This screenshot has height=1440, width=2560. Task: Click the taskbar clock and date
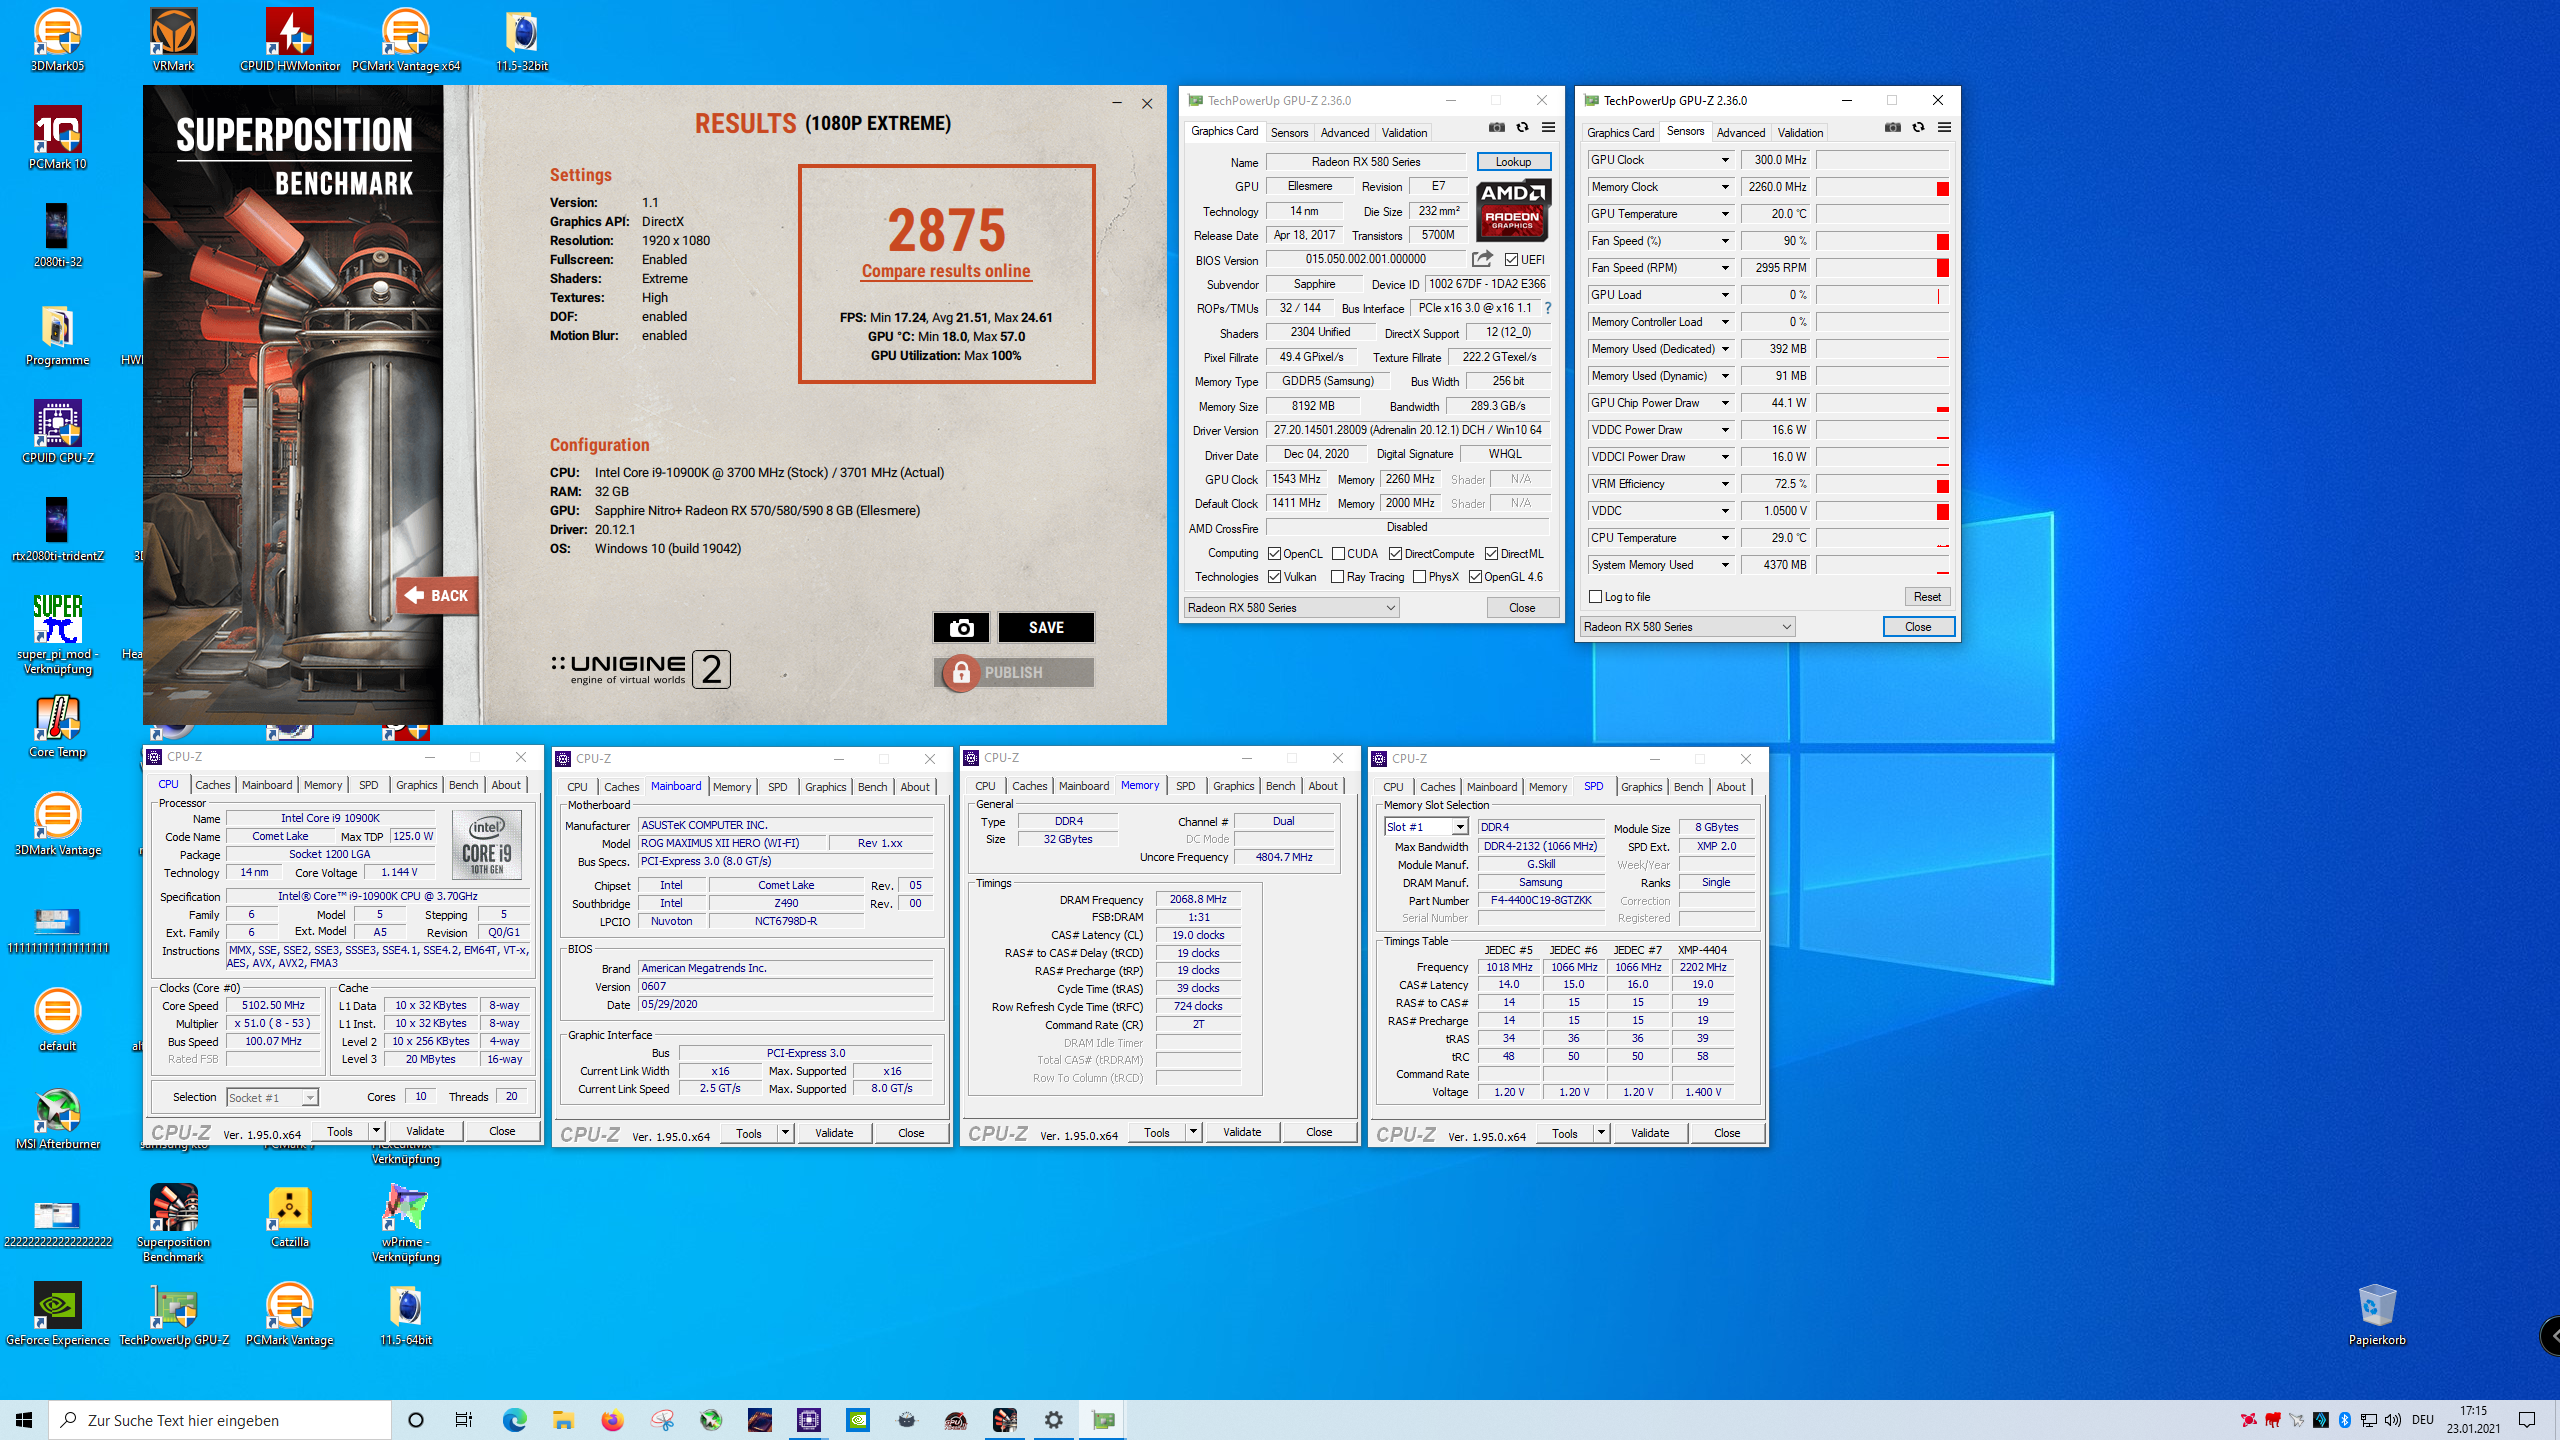pyautogui.click(x=2473, y=1420)
